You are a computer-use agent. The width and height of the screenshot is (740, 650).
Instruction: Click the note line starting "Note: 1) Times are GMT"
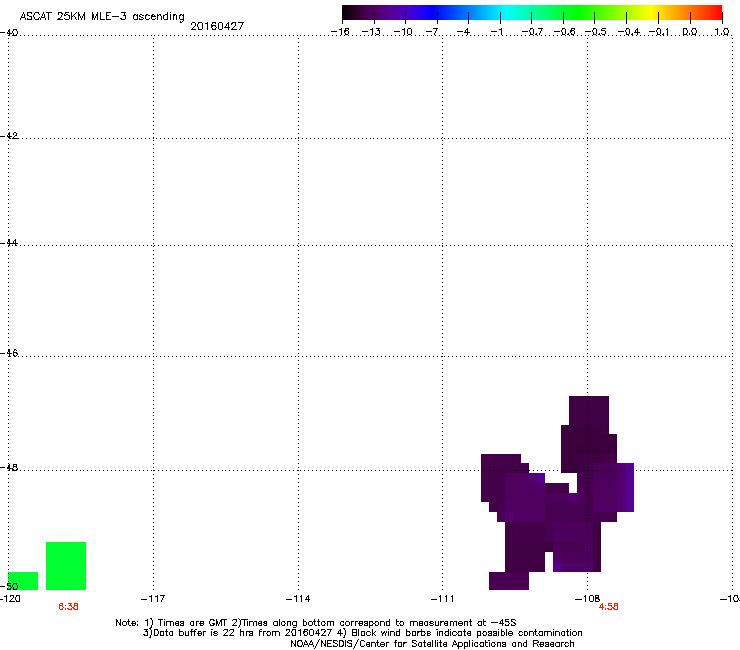coord(316,623)
